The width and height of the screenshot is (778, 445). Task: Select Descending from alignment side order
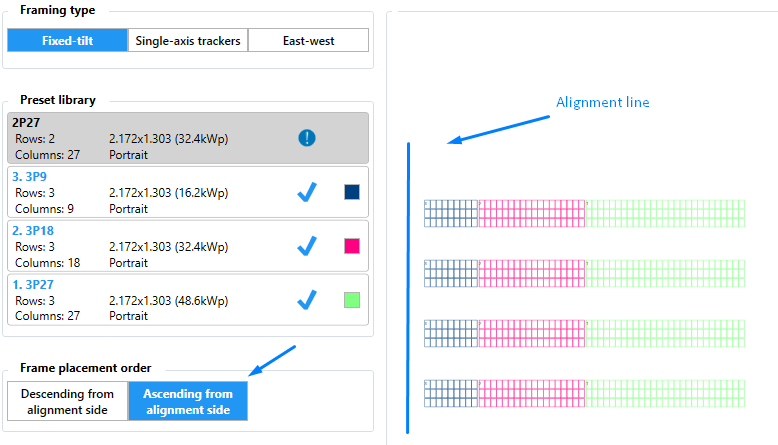coord(67,401)
